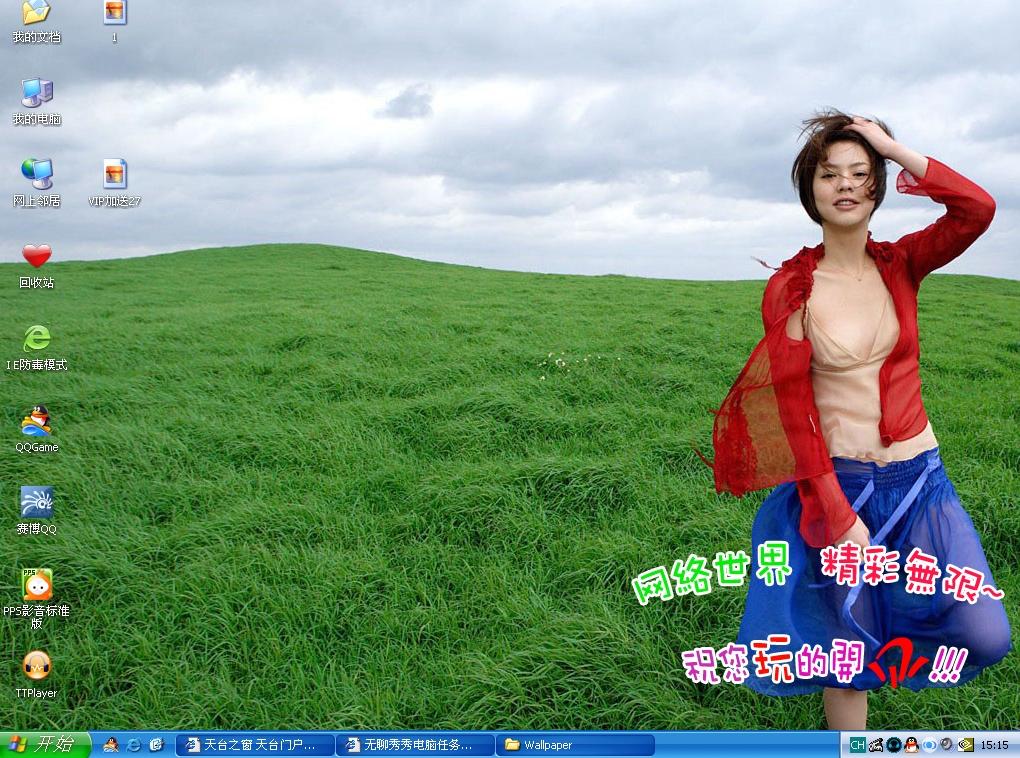Click the film clapper tray icon

tap(876, 745)
